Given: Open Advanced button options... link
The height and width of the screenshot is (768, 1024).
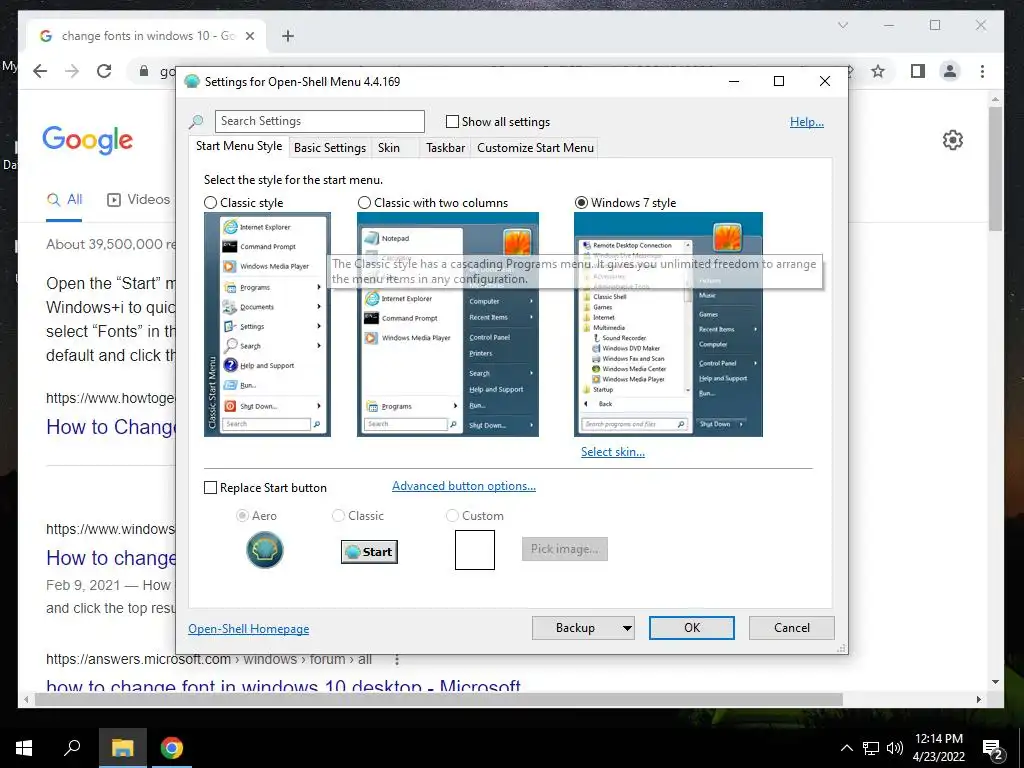Looking at the screenshot, I should pyautogui.click(x=464, y=486).
